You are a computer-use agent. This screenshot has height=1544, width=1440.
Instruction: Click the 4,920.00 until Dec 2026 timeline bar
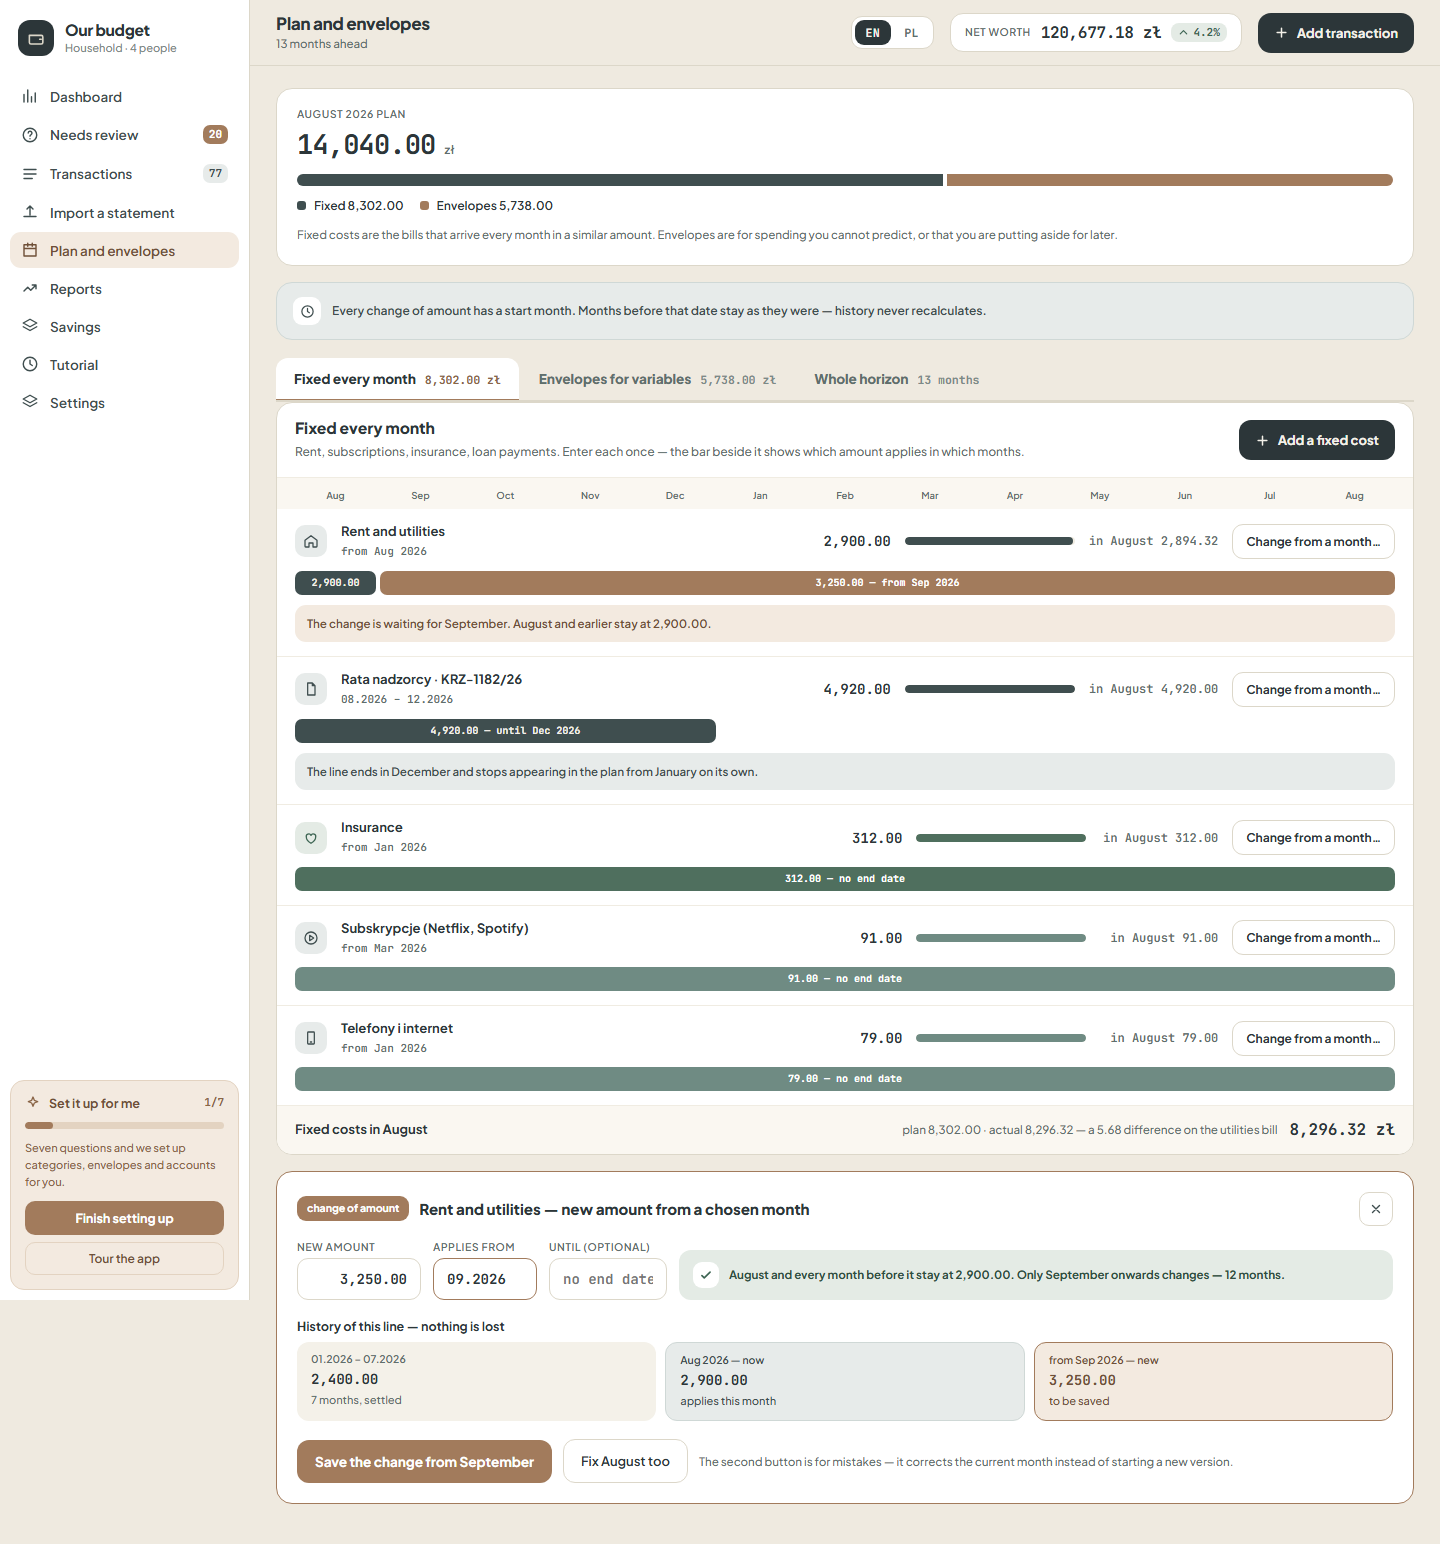click(505, 731)
